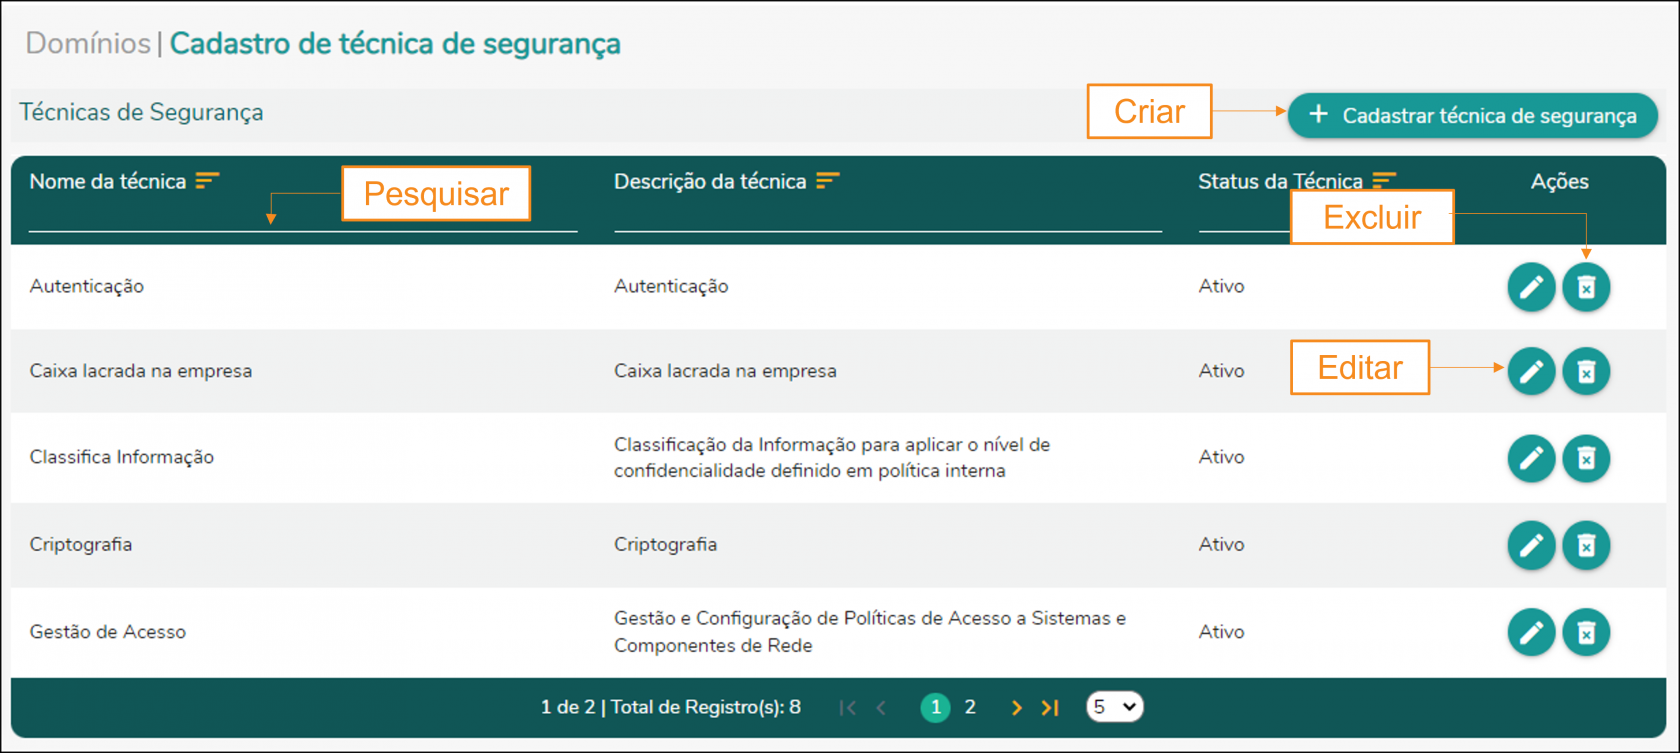Edit the Classifica Informação technique
The height and width of the screenshot is (753, 1680).
point(1531,458)
